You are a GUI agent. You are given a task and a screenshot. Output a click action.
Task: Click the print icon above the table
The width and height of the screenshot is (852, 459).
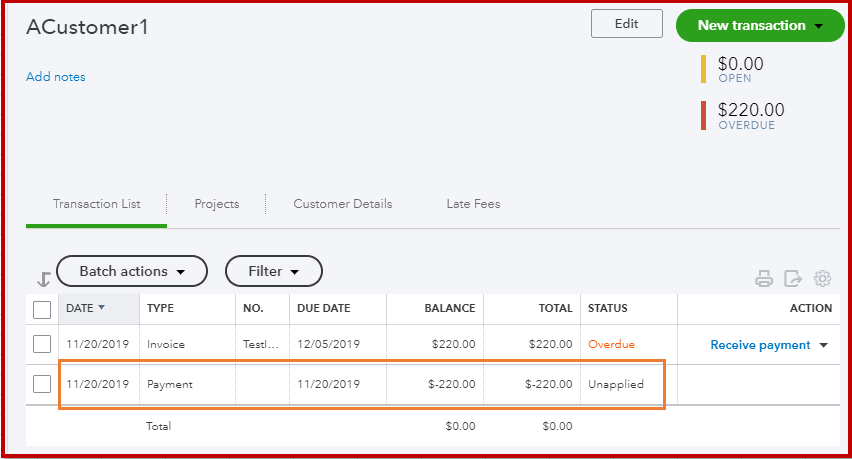tap(764, 279)
